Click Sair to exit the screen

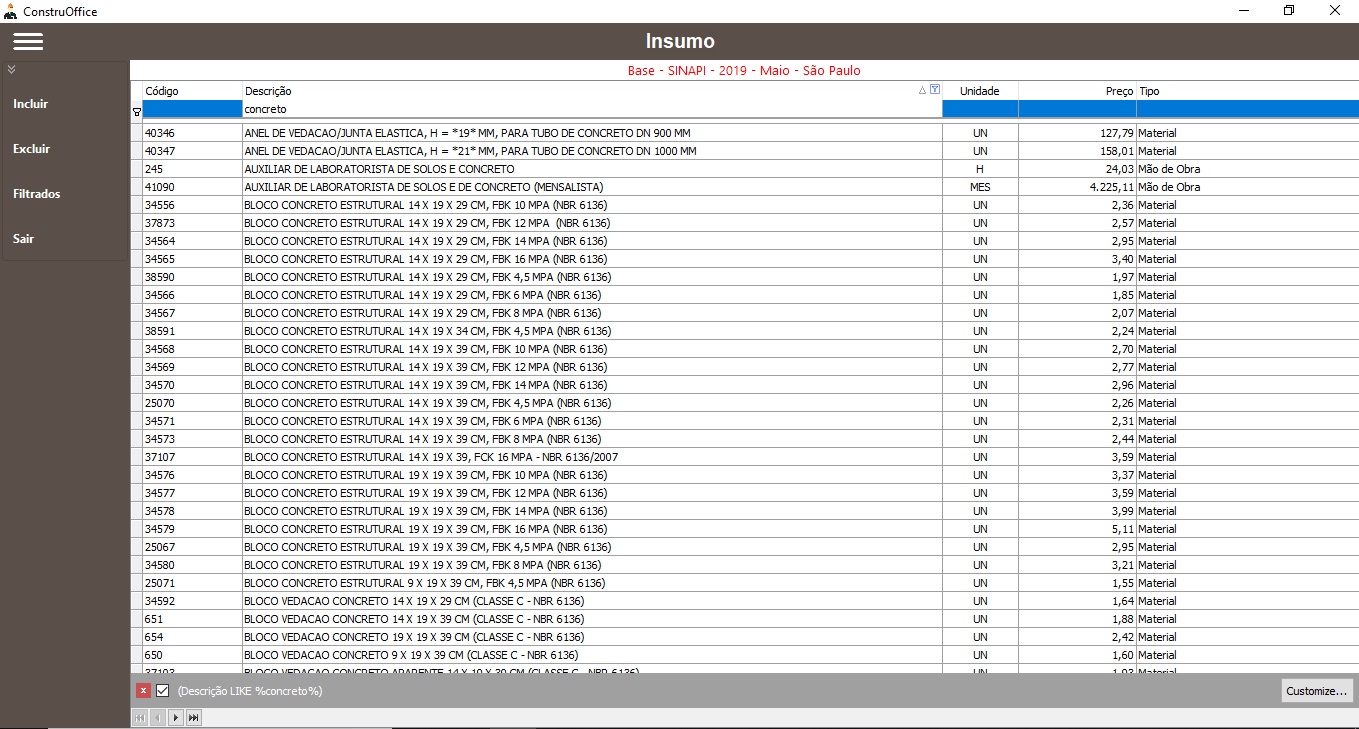24,239
